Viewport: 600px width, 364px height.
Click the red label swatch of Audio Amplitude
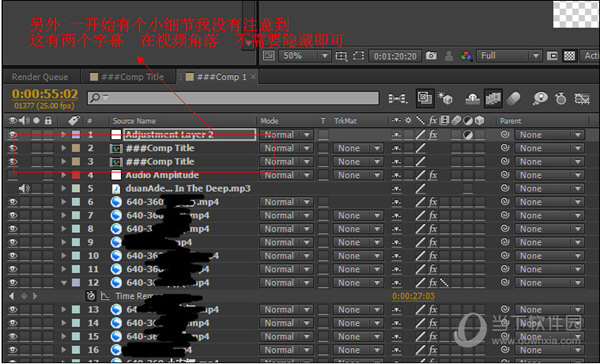[x=76, y=175]
